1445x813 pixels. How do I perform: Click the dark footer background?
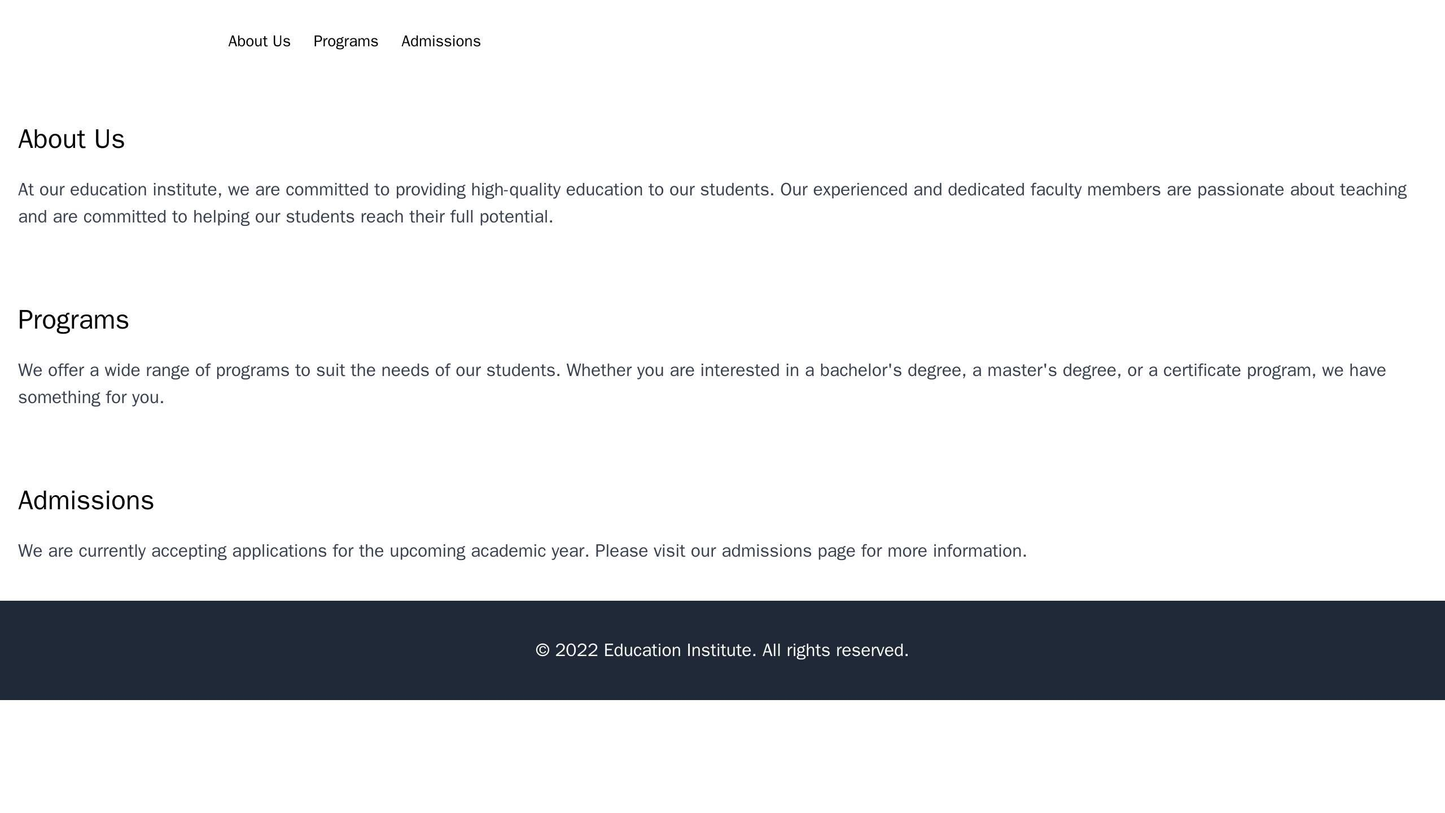tap(200, 620)
